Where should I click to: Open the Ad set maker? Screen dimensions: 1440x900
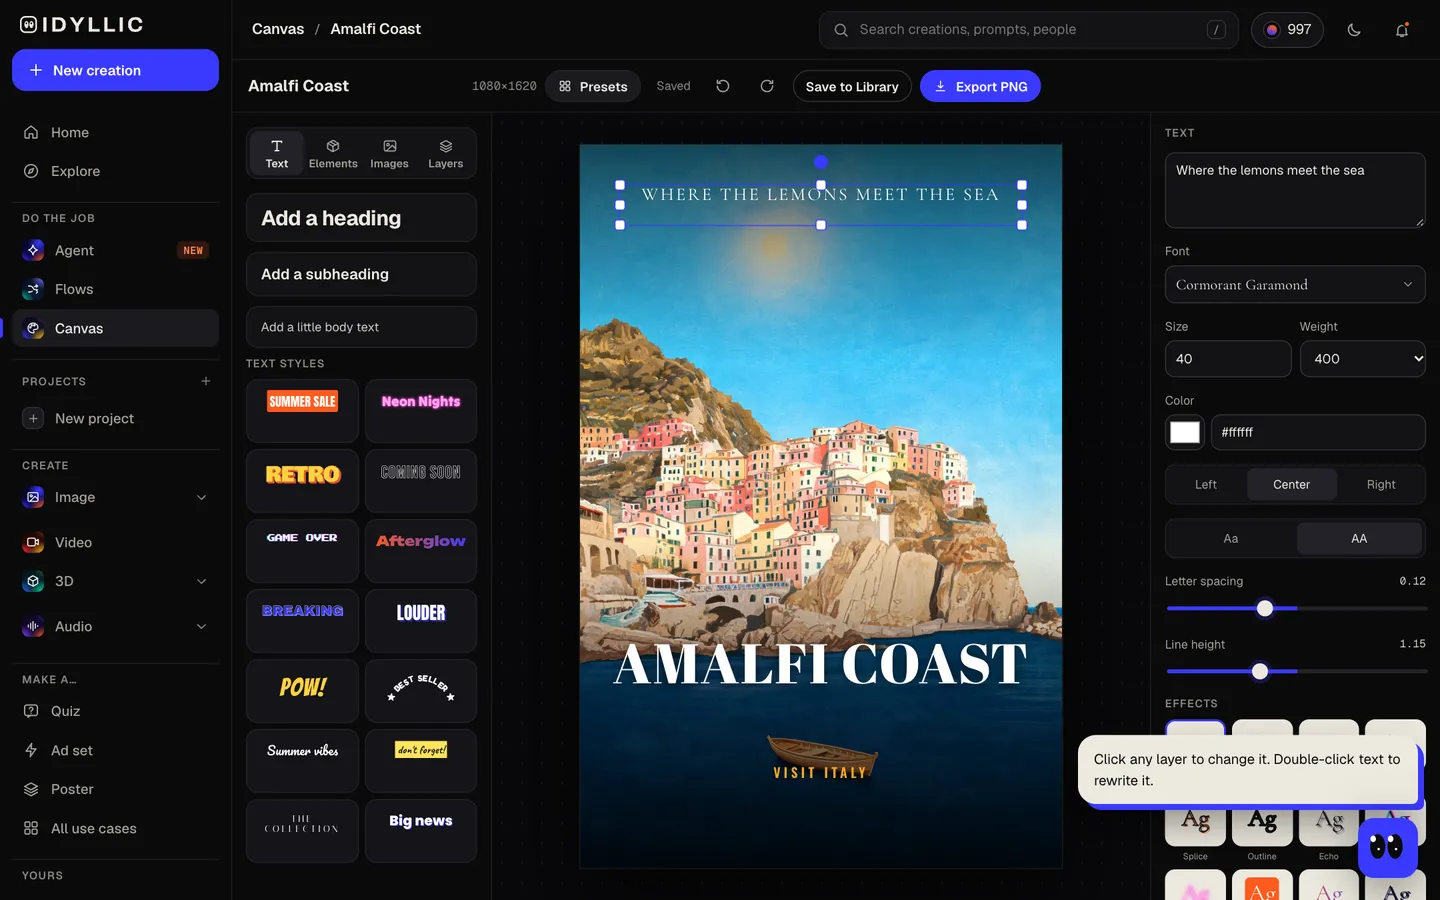[115, 750]
